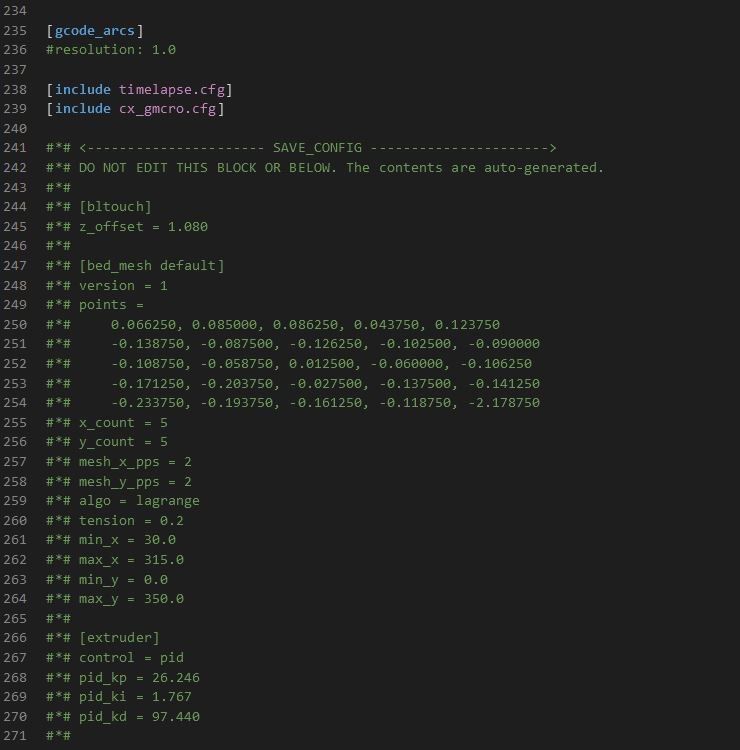
Task: Click the algo = lagrange line
Action: 139,501
